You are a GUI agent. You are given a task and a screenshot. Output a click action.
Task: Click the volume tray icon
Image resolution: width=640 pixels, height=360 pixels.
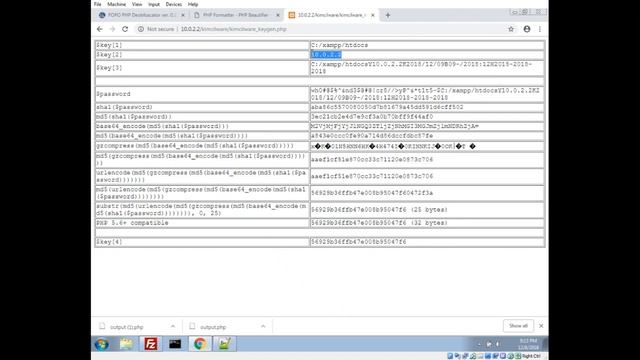[x=497, y=344]
